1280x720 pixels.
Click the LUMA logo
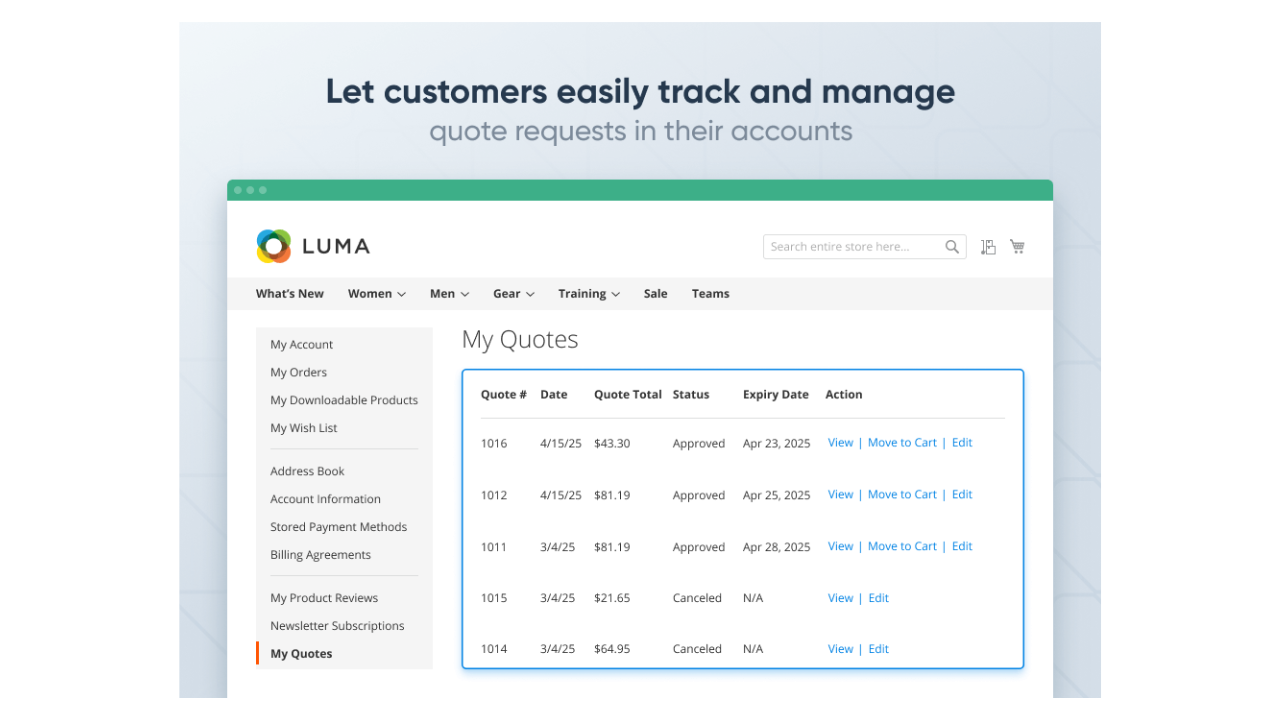pyautogui.click(x=312, y=246)
